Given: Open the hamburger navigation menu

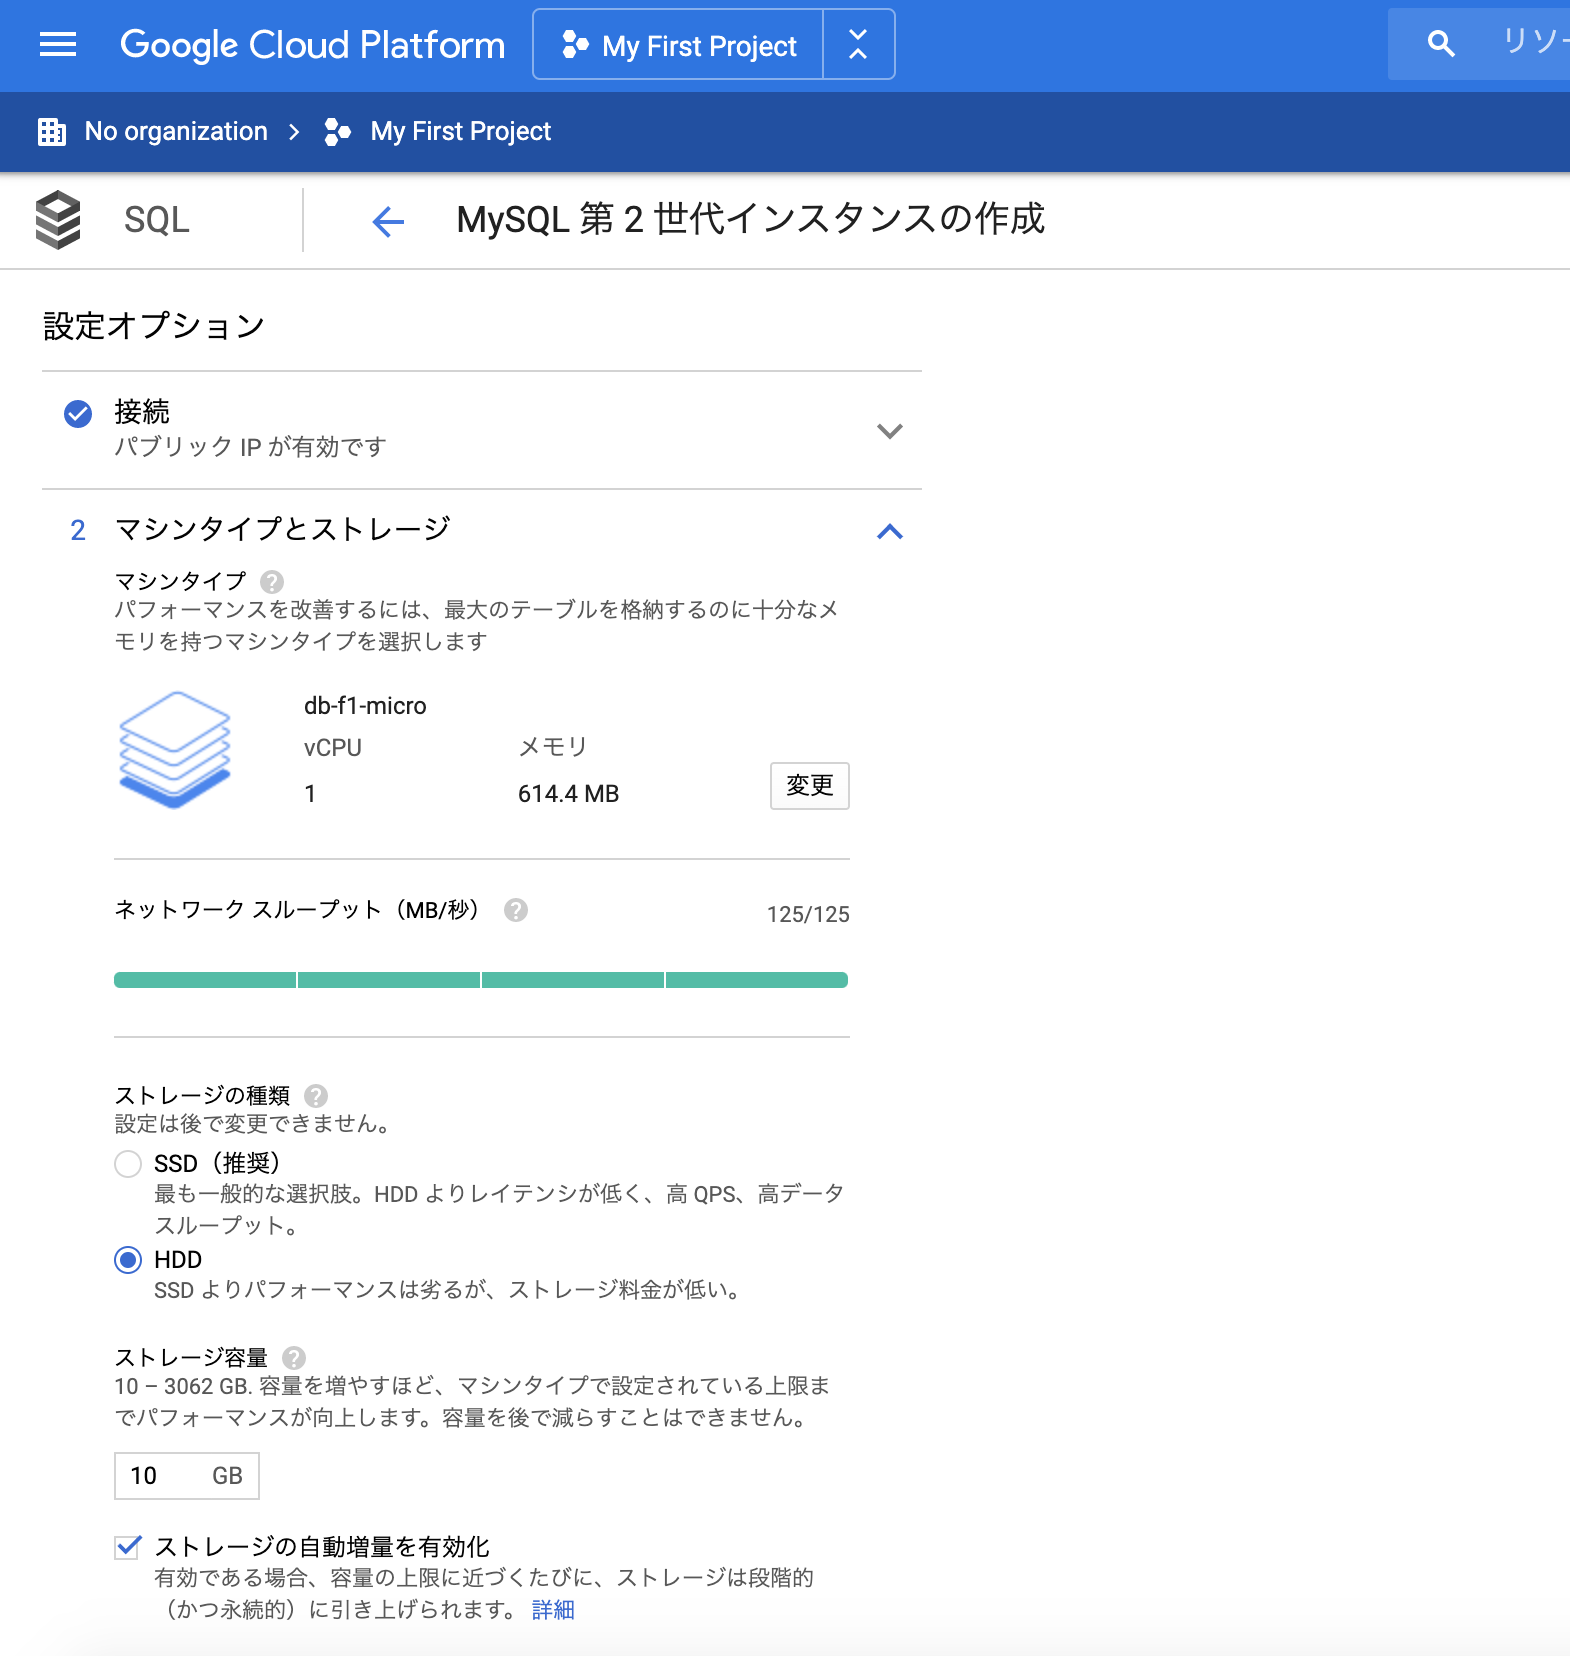Looking at the screenshot, I should click(x=58, y=44).
